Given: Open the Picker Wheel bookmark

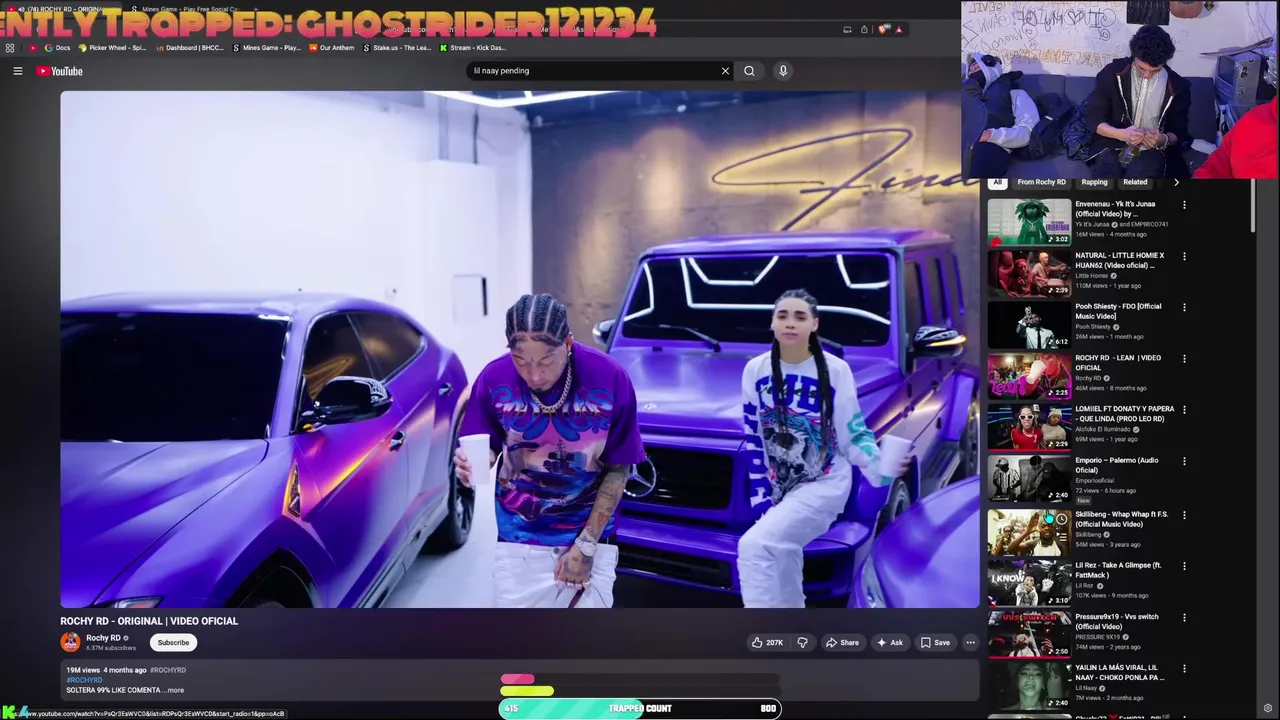Looking at the screenshot, I should coord(113,47).
